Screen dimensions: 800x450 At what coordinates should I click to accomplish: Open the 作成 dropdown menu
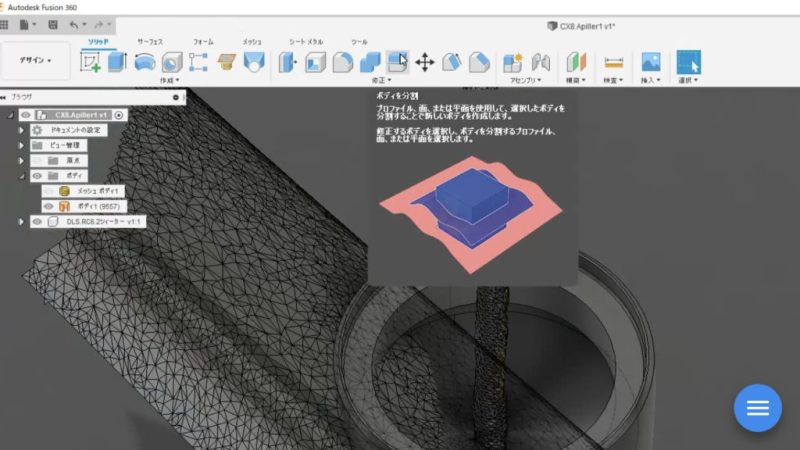169,80
